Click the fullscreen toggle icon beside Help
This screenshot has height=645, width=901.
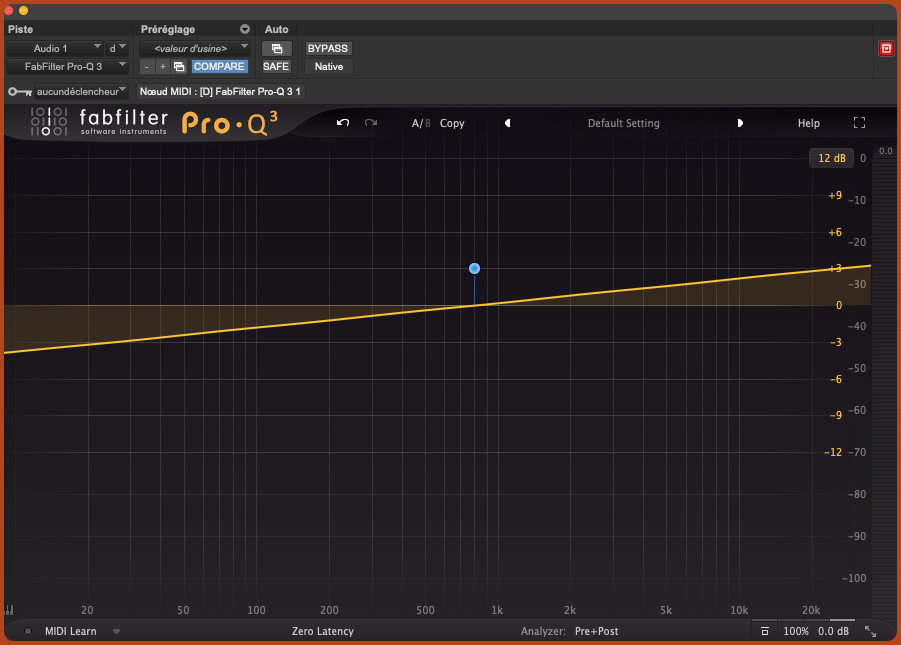(859, 122)
